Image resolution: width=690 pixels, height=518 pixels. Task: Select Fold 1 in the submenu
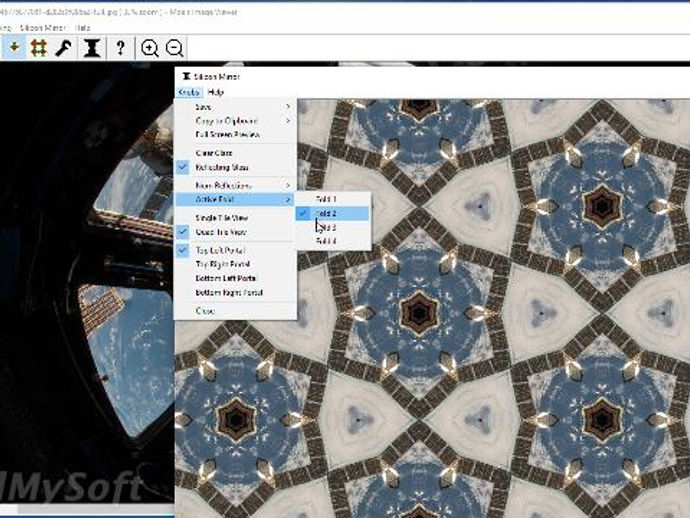click(332, 199)
